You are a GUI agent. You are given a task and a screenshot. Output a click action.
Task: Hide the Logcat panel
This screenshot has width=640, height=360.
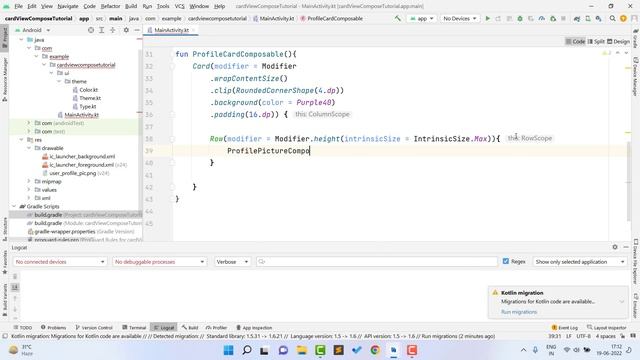pos(626,247)
